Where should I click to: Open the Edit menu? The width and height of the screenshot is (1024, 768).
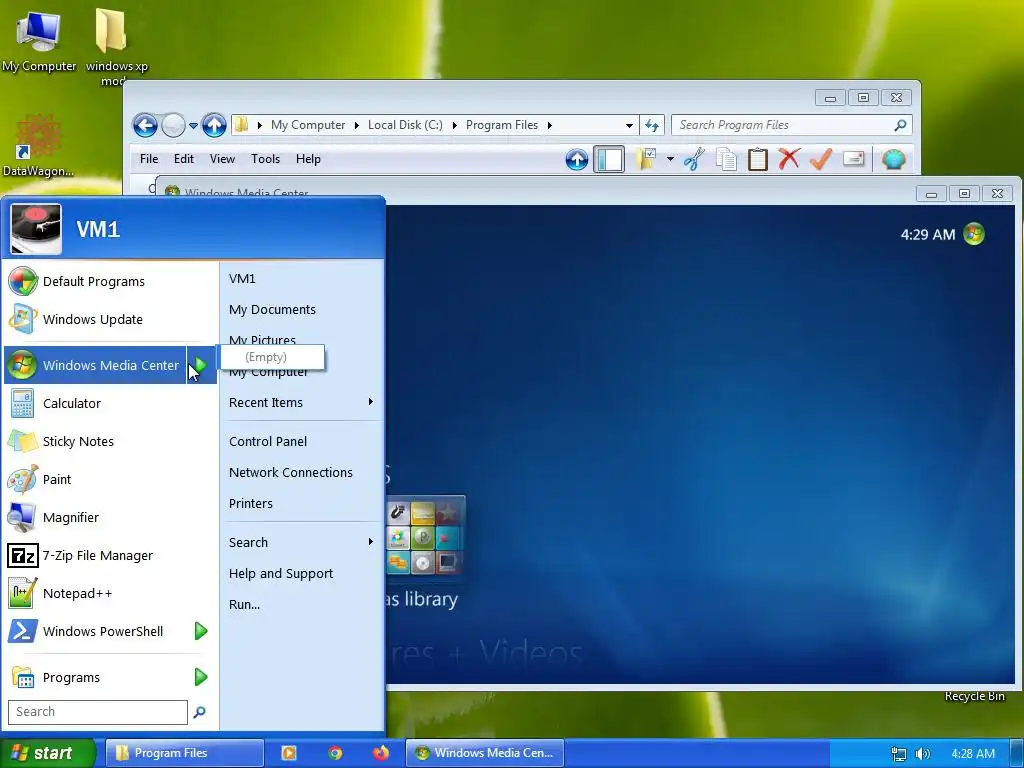[184, 159]
